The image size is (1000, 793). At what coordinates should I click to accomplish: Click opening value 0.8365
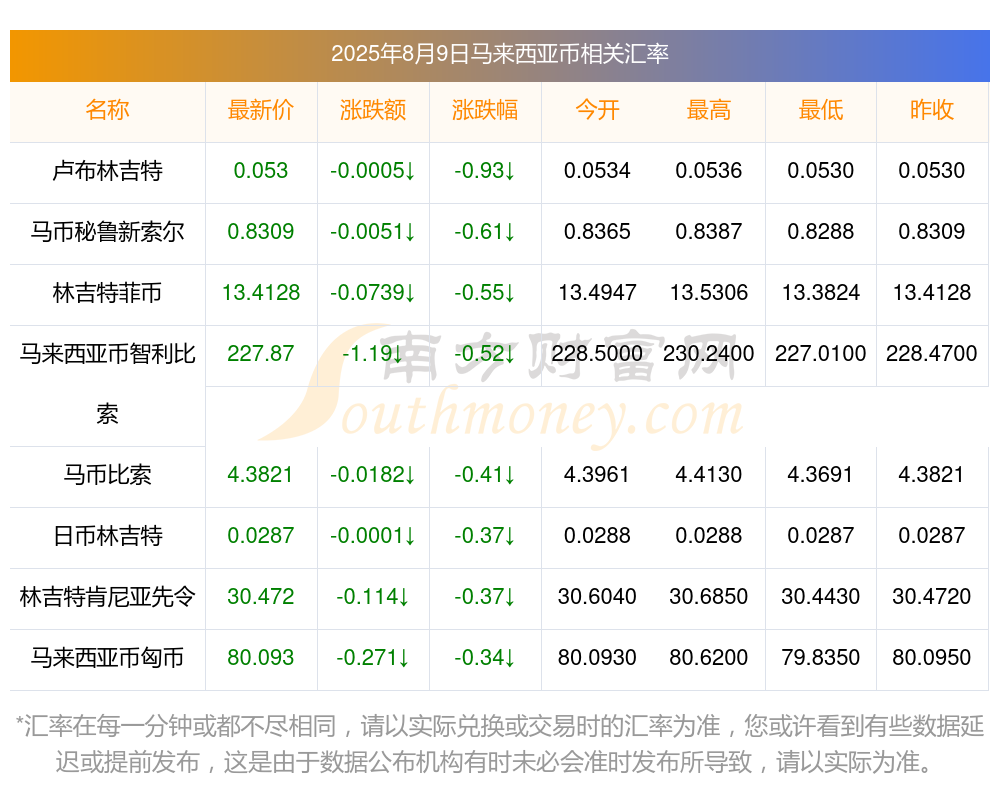597,231
